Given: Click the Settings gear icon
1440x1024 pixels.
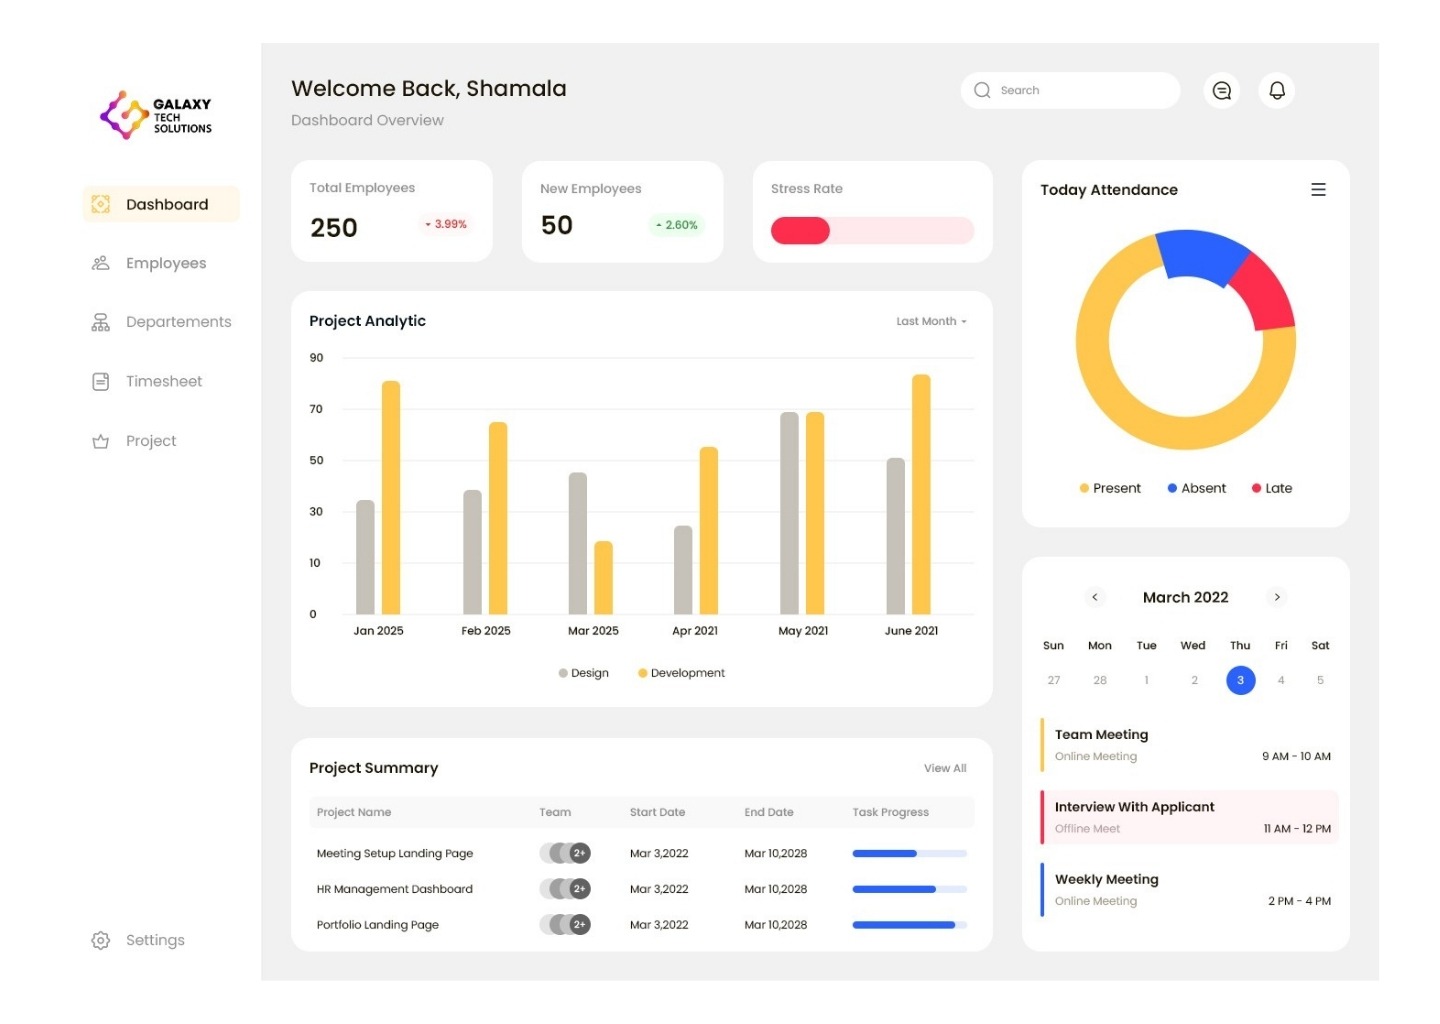Looking at the screenshot, I should coord(101,941).
